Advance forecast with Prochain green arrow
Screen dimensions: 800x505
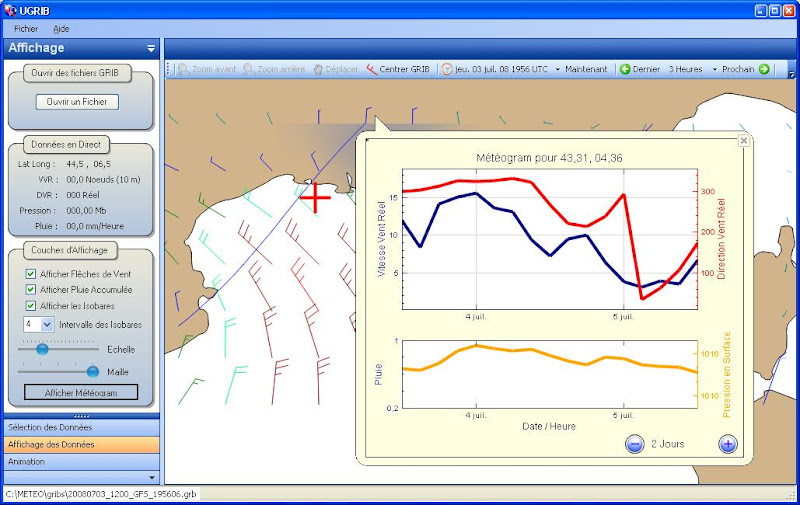click(x=764, y=70)
